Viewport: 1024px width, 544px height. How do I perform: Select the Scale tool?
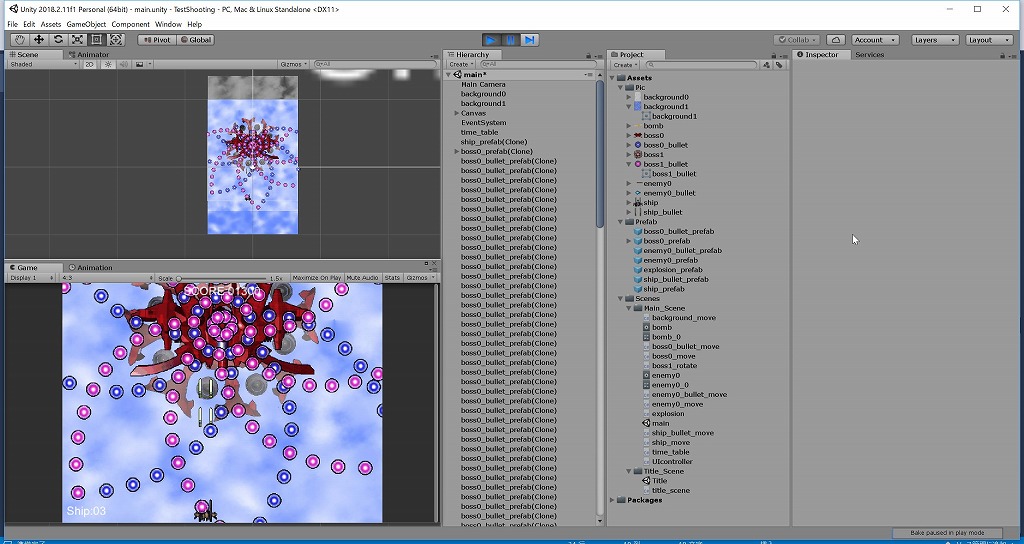[x=77, y=40]
